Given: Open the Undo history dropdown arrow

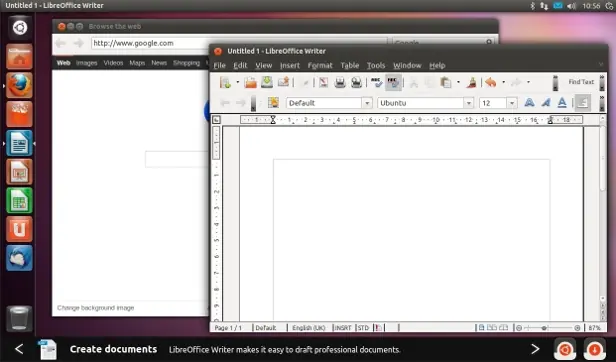Looking at the screenshot, I should click(503, 82).
